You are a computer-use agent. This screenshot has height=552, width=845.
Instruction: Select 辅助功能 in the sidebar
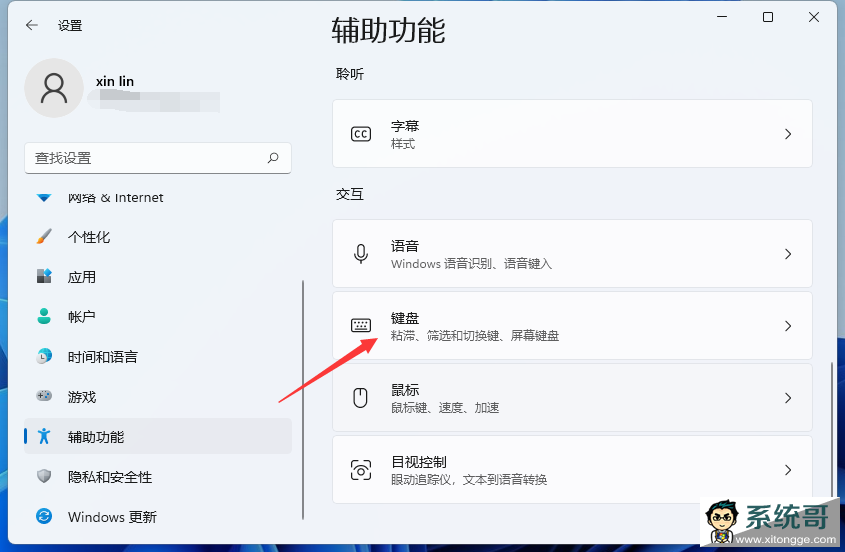click(x=158, y=436)
